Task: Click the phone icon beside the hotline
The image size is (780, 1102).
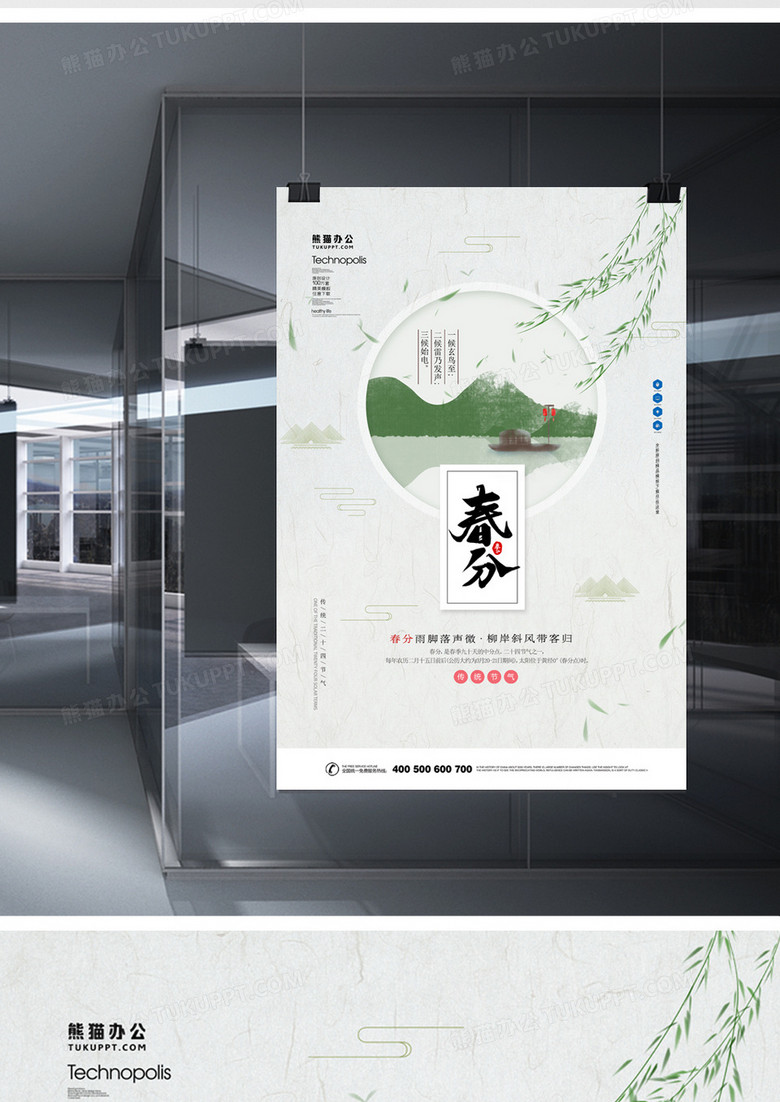Action: [332, 768]
